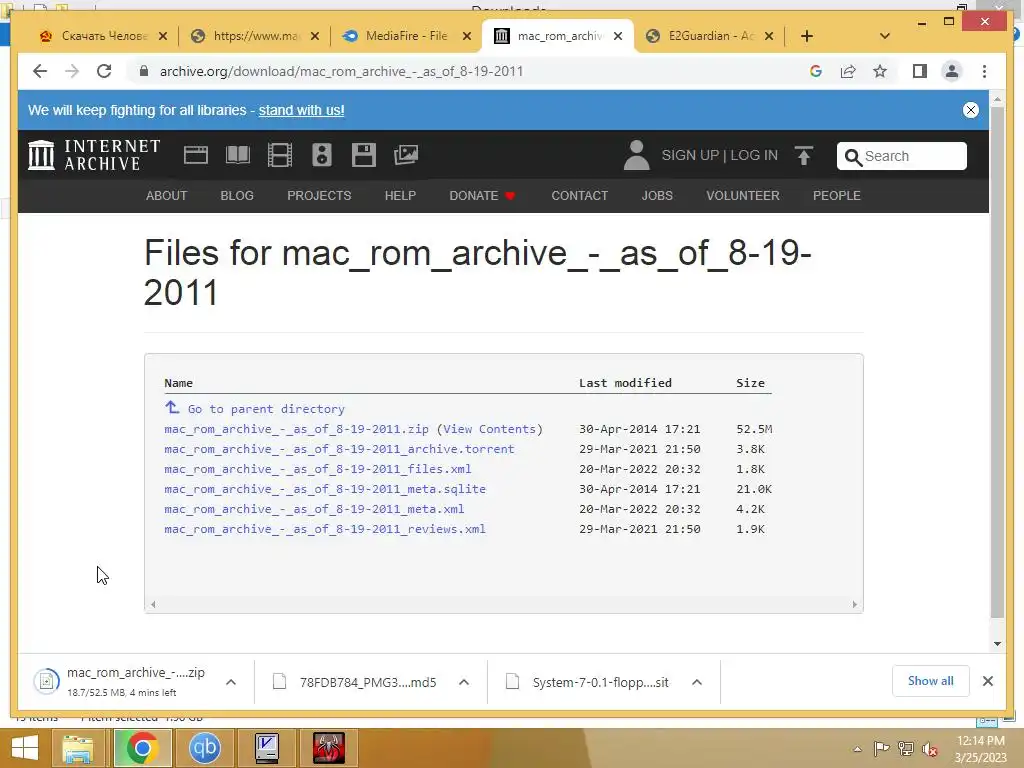Open qBittorrent from taskbar

tap(204, 748)
